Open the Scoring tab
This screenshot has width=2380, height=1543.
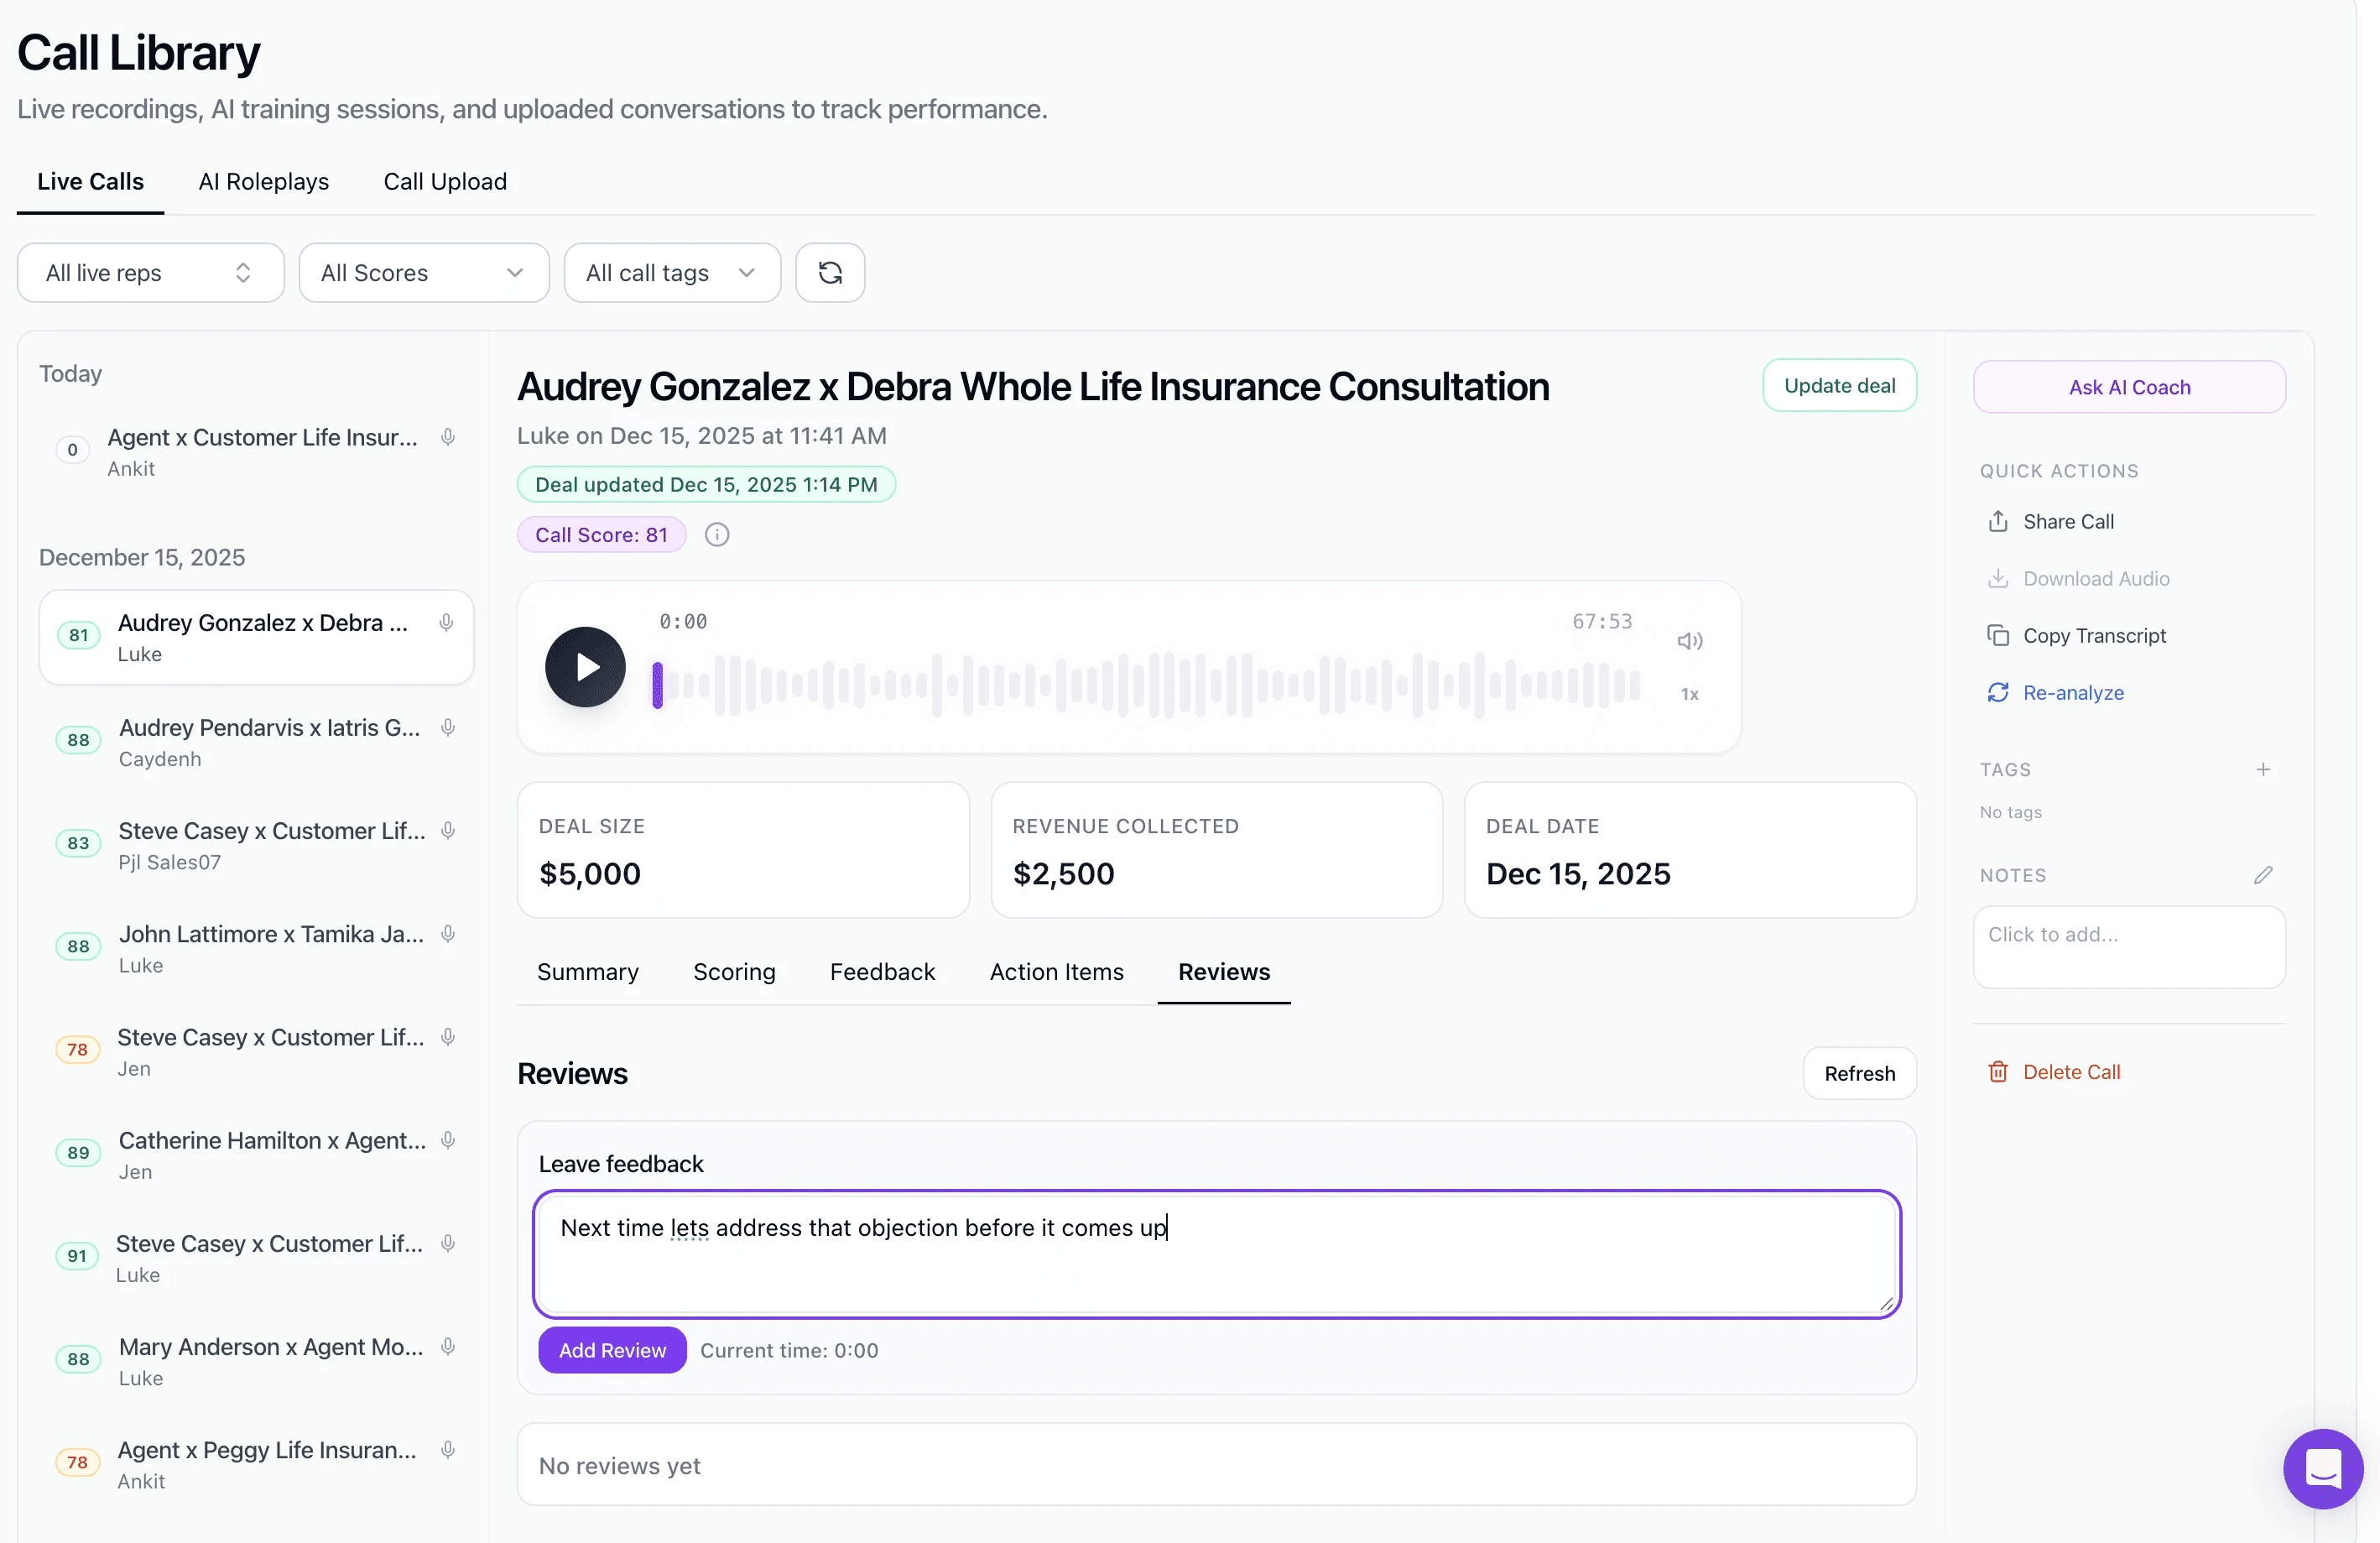pyautogui.click(x=733, y=972)
